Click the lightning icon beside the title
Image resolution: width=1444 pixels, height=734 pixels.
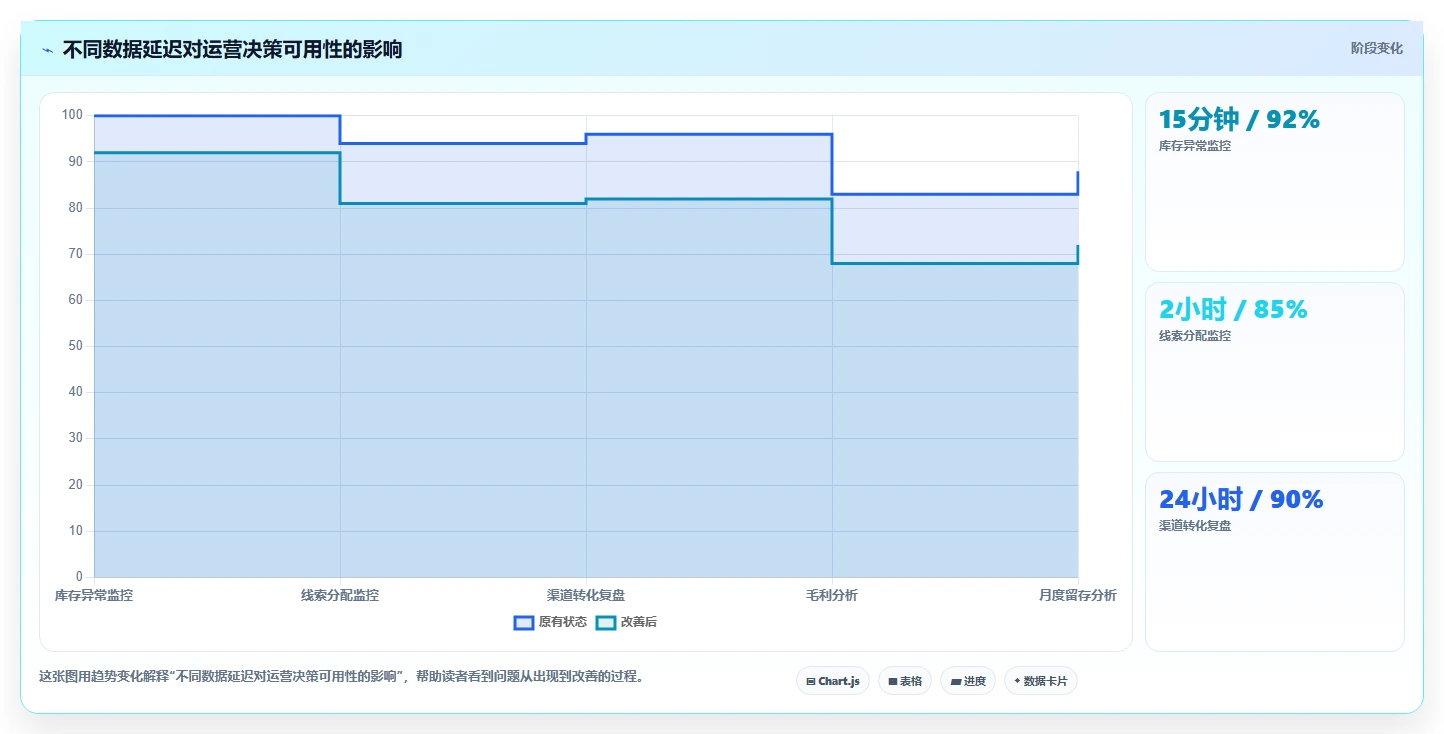[47, 50]
